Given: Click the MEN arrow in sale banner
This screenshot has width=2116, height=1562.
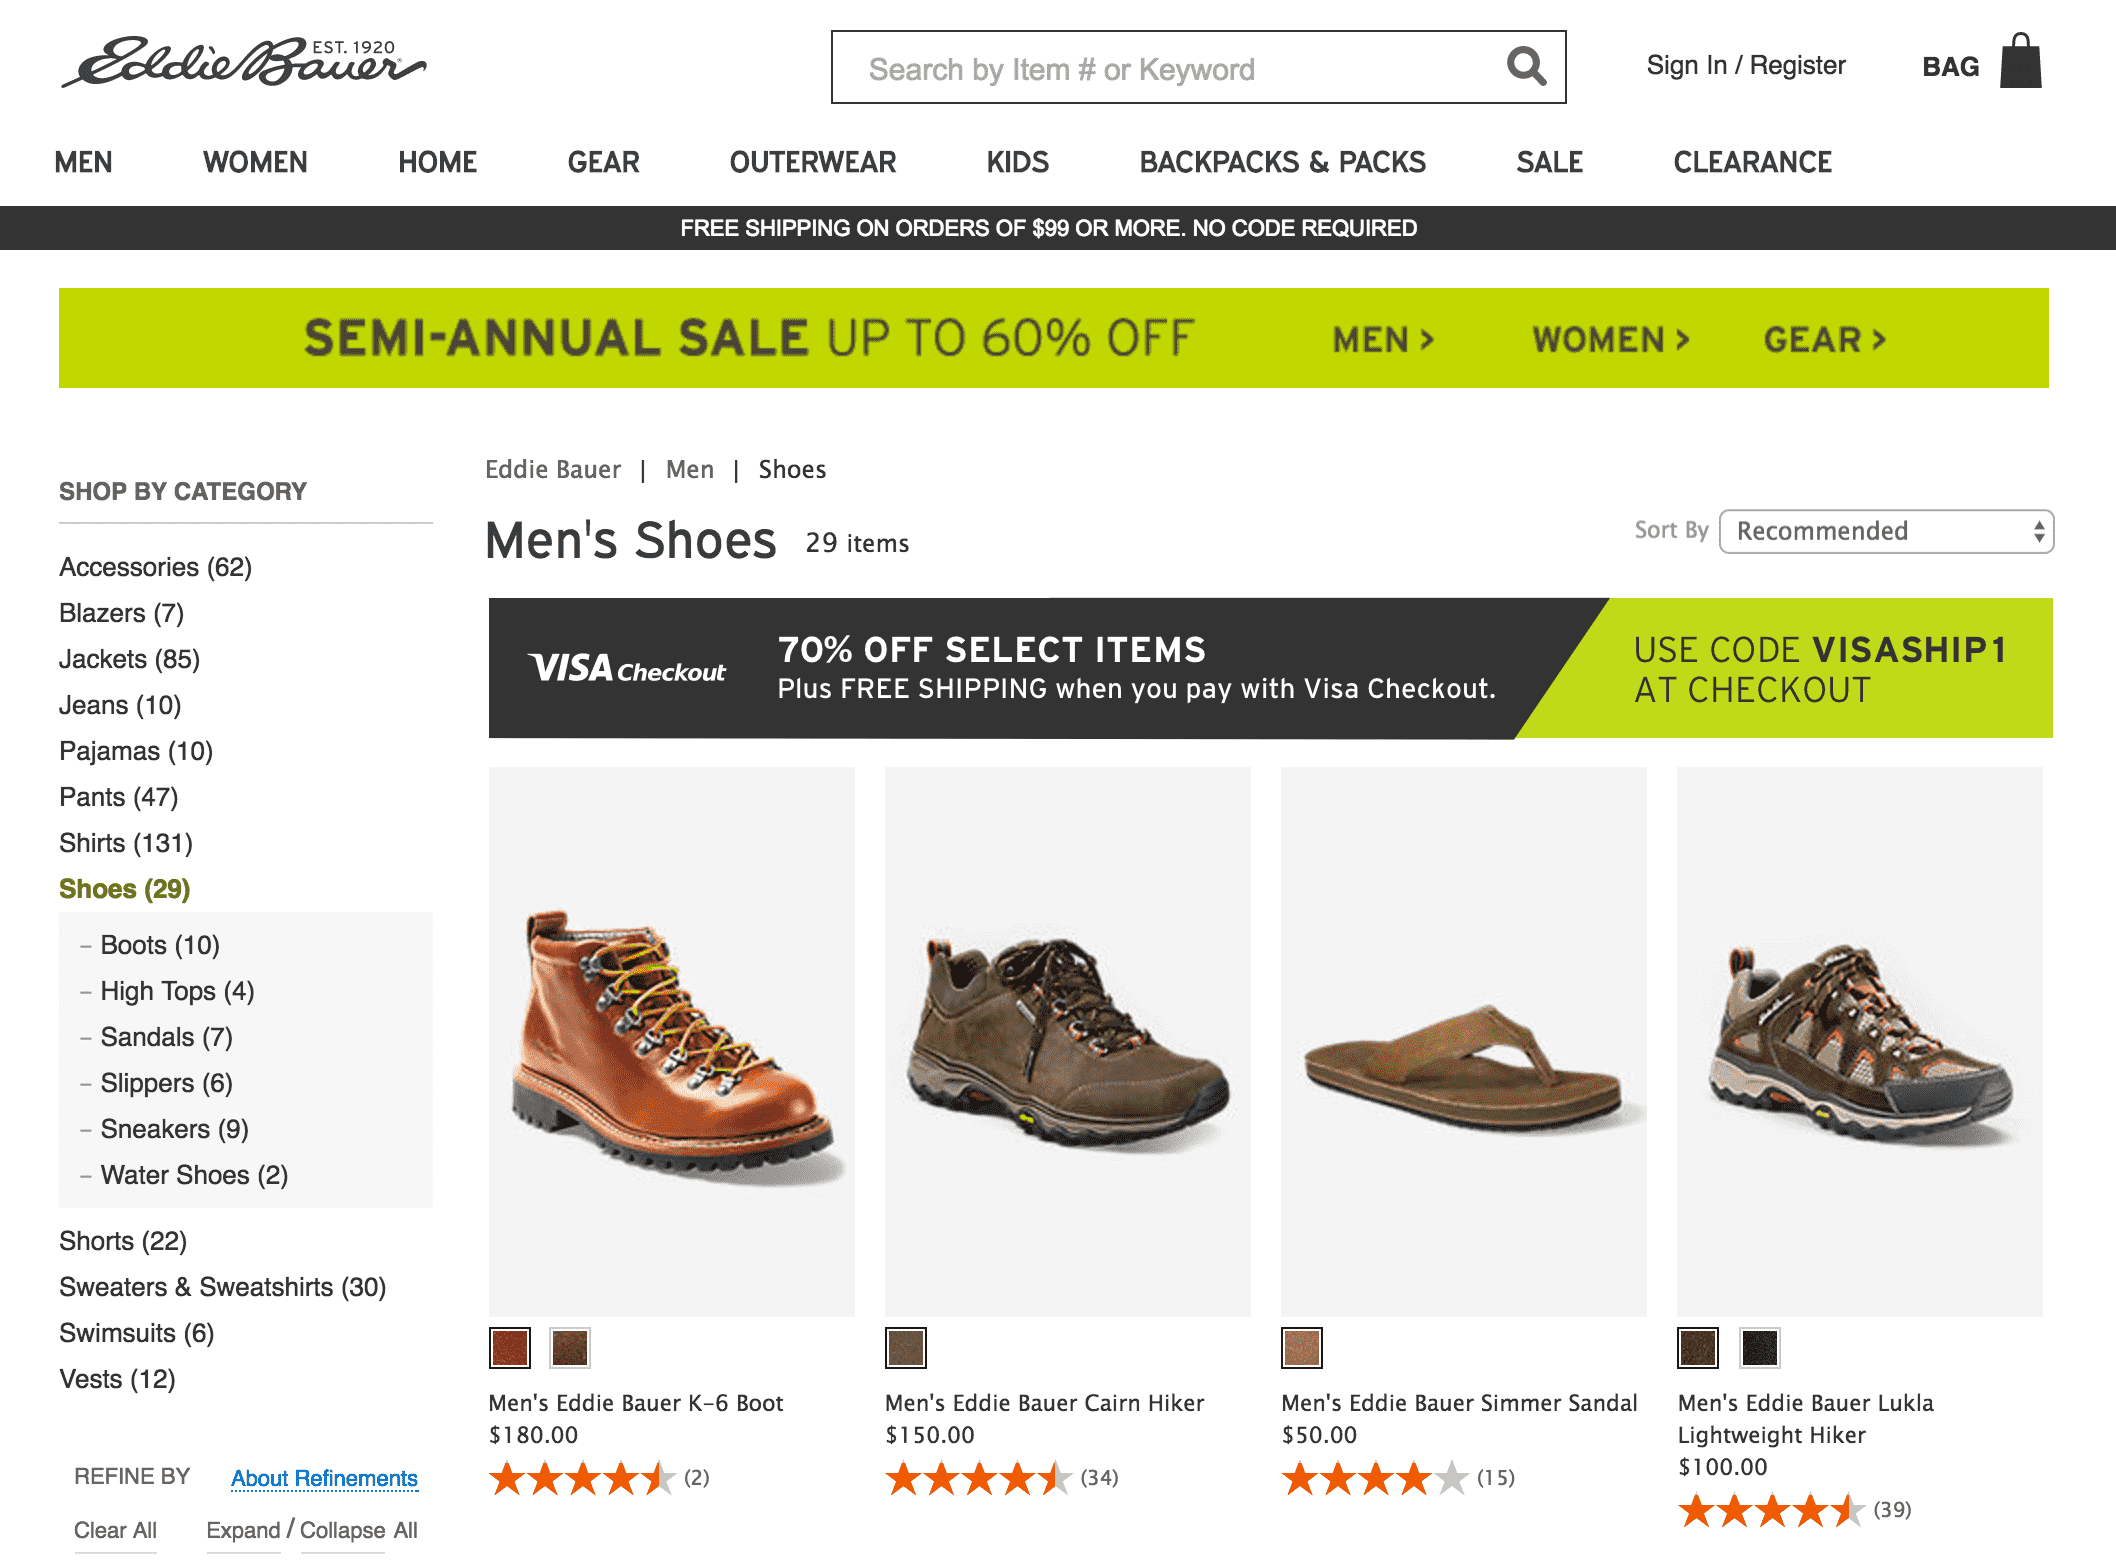Looking at the screenshot, I should 1383,340.
